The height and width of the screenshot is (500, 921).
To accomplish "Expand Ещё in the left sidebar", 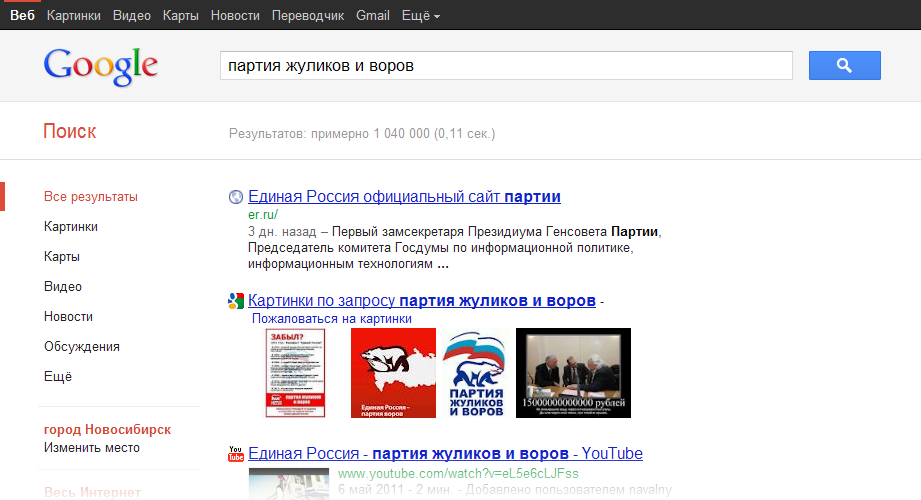I will [x=58, y=377].
